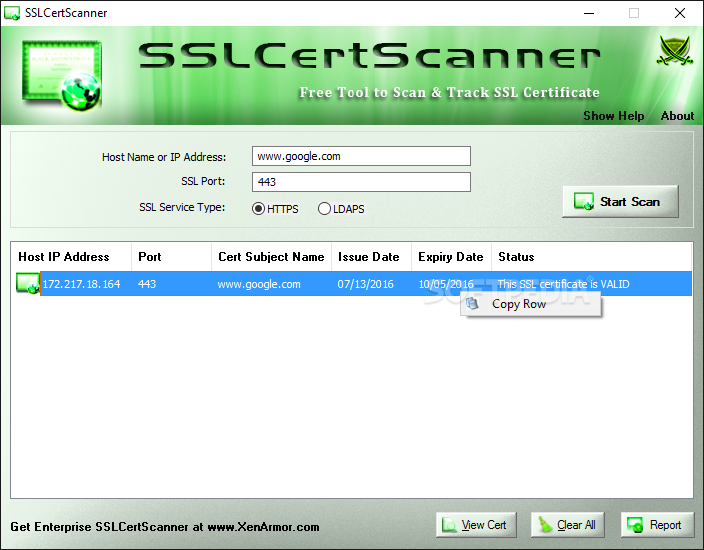
Task: Click the View Cert button
Action: [476, 524]
